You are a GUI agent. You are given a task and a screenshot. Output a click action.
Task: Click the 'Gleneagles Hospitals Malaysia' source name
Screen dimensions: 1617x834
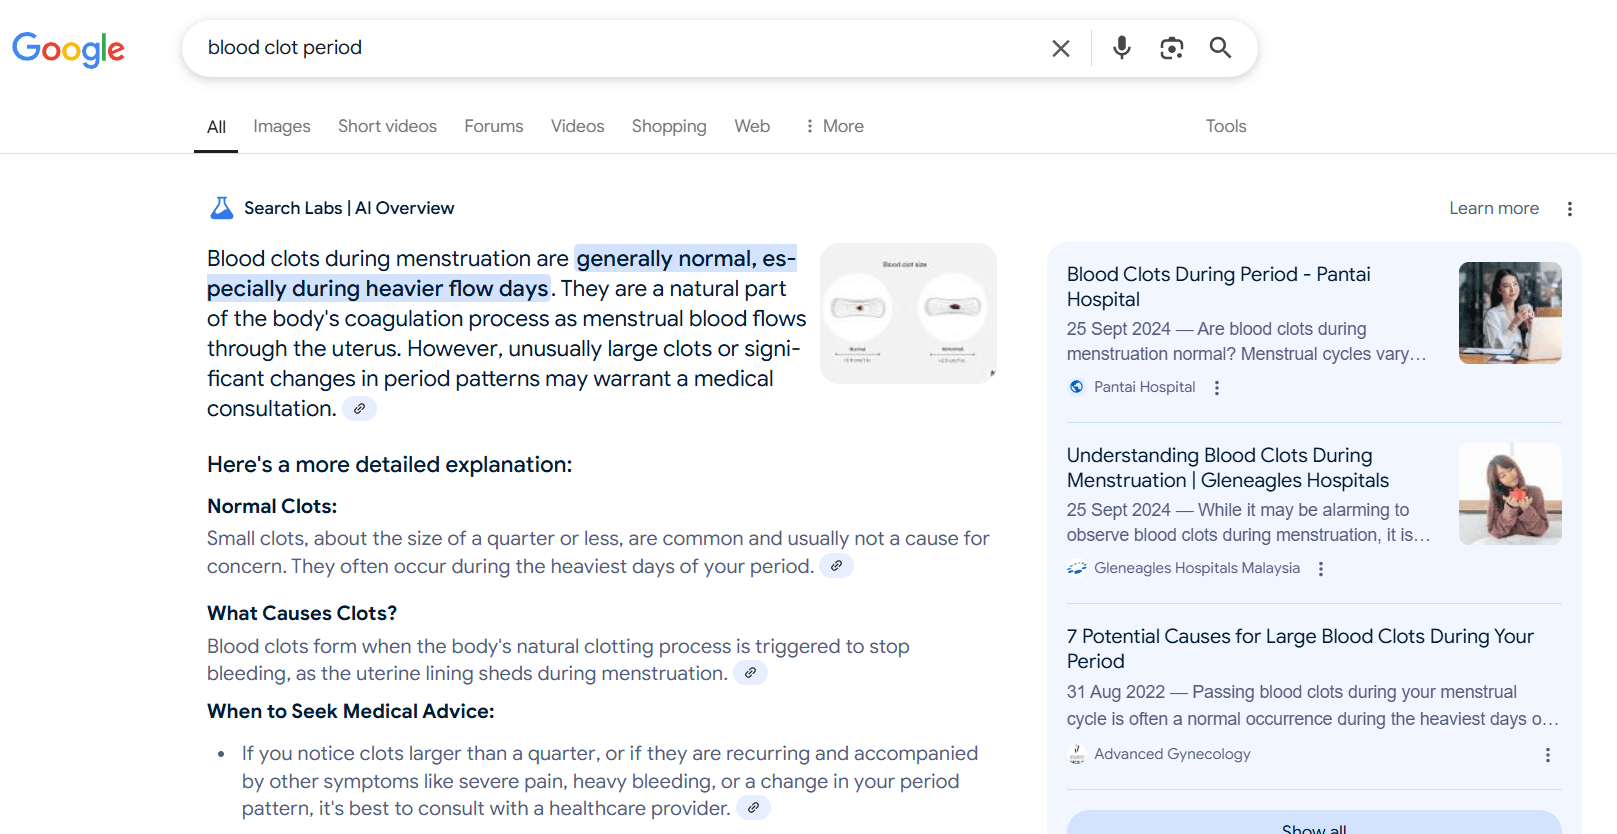pyautogui.click(x=1197, y=568)
